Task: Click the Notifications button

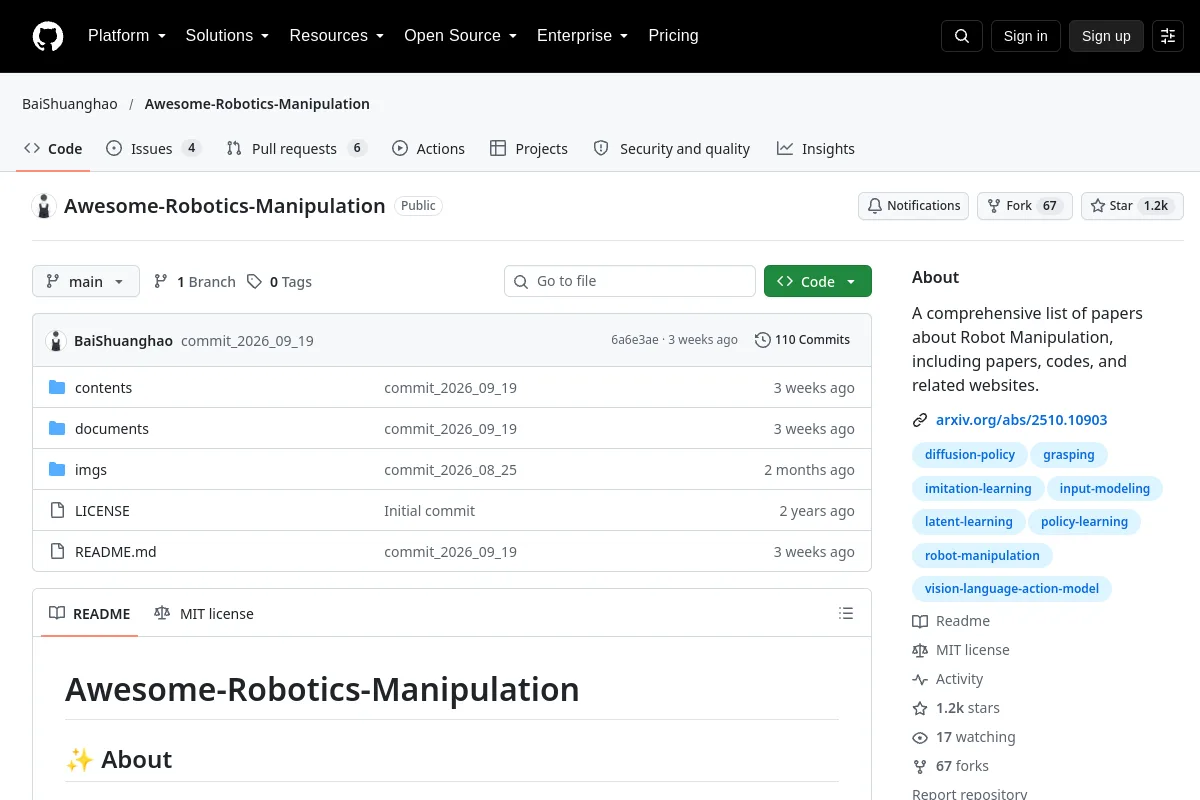Action: point(913,206)
